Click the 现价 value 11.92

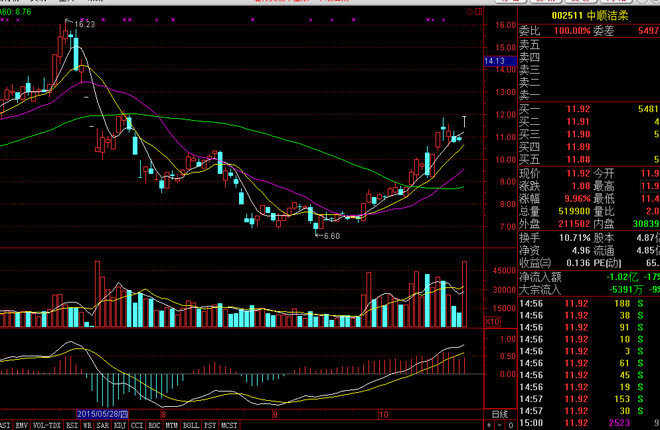click(x=578, y=173)
